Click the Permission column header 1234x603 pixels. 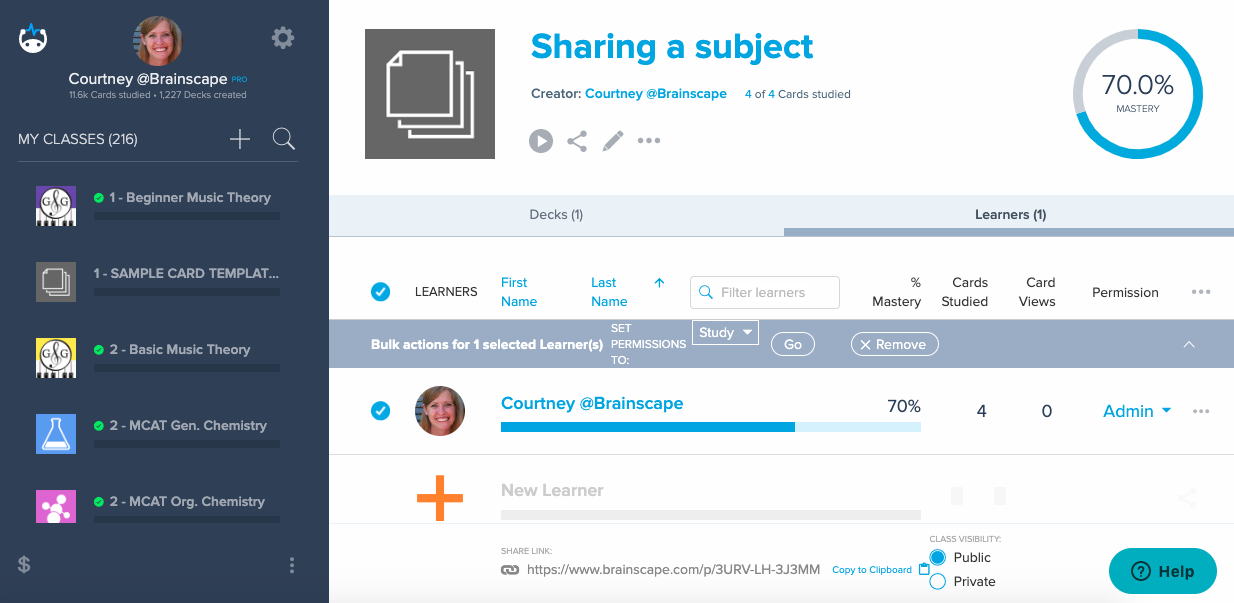tap(1125, 293)
